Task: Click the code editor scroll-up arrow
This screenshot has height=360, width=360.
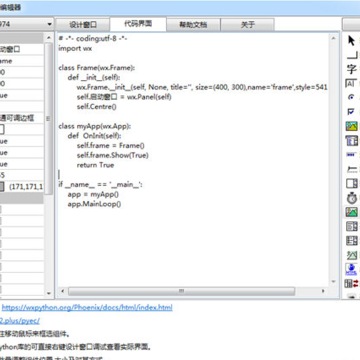Action: pyautogui.click(x=333, y=38)
